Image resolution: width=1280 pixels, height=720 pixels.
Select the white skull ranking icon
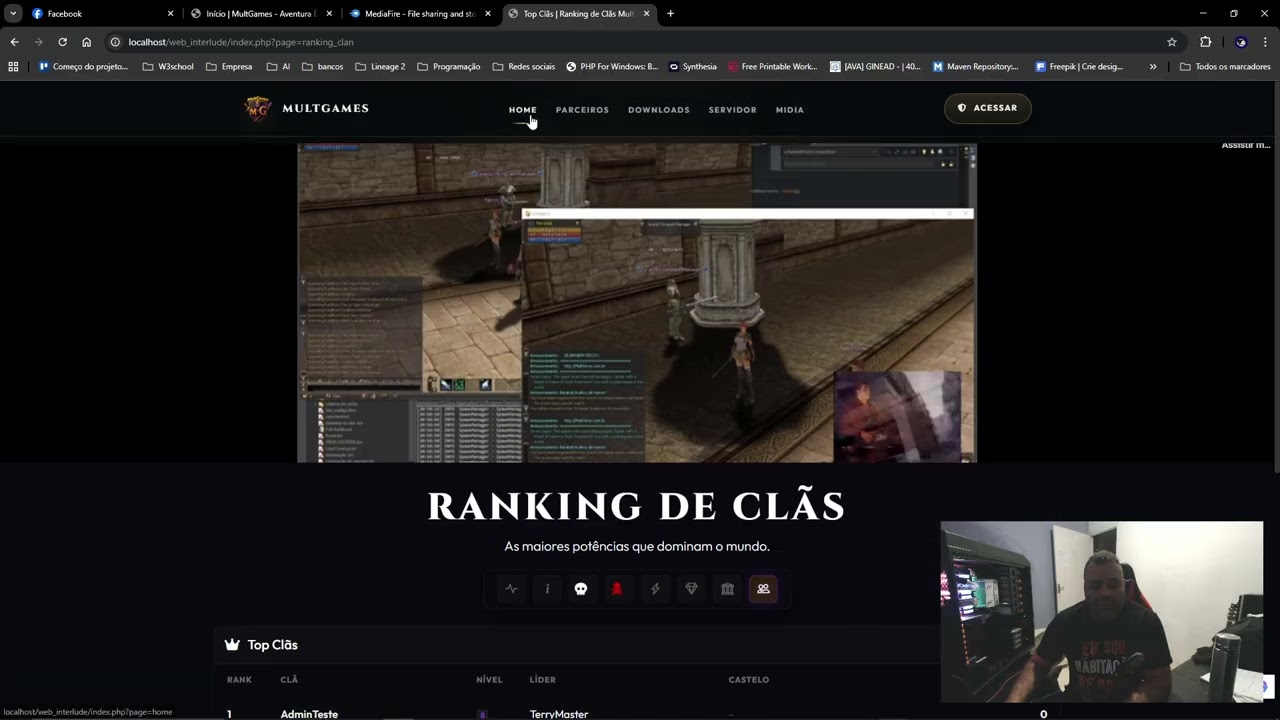(581, 589)
